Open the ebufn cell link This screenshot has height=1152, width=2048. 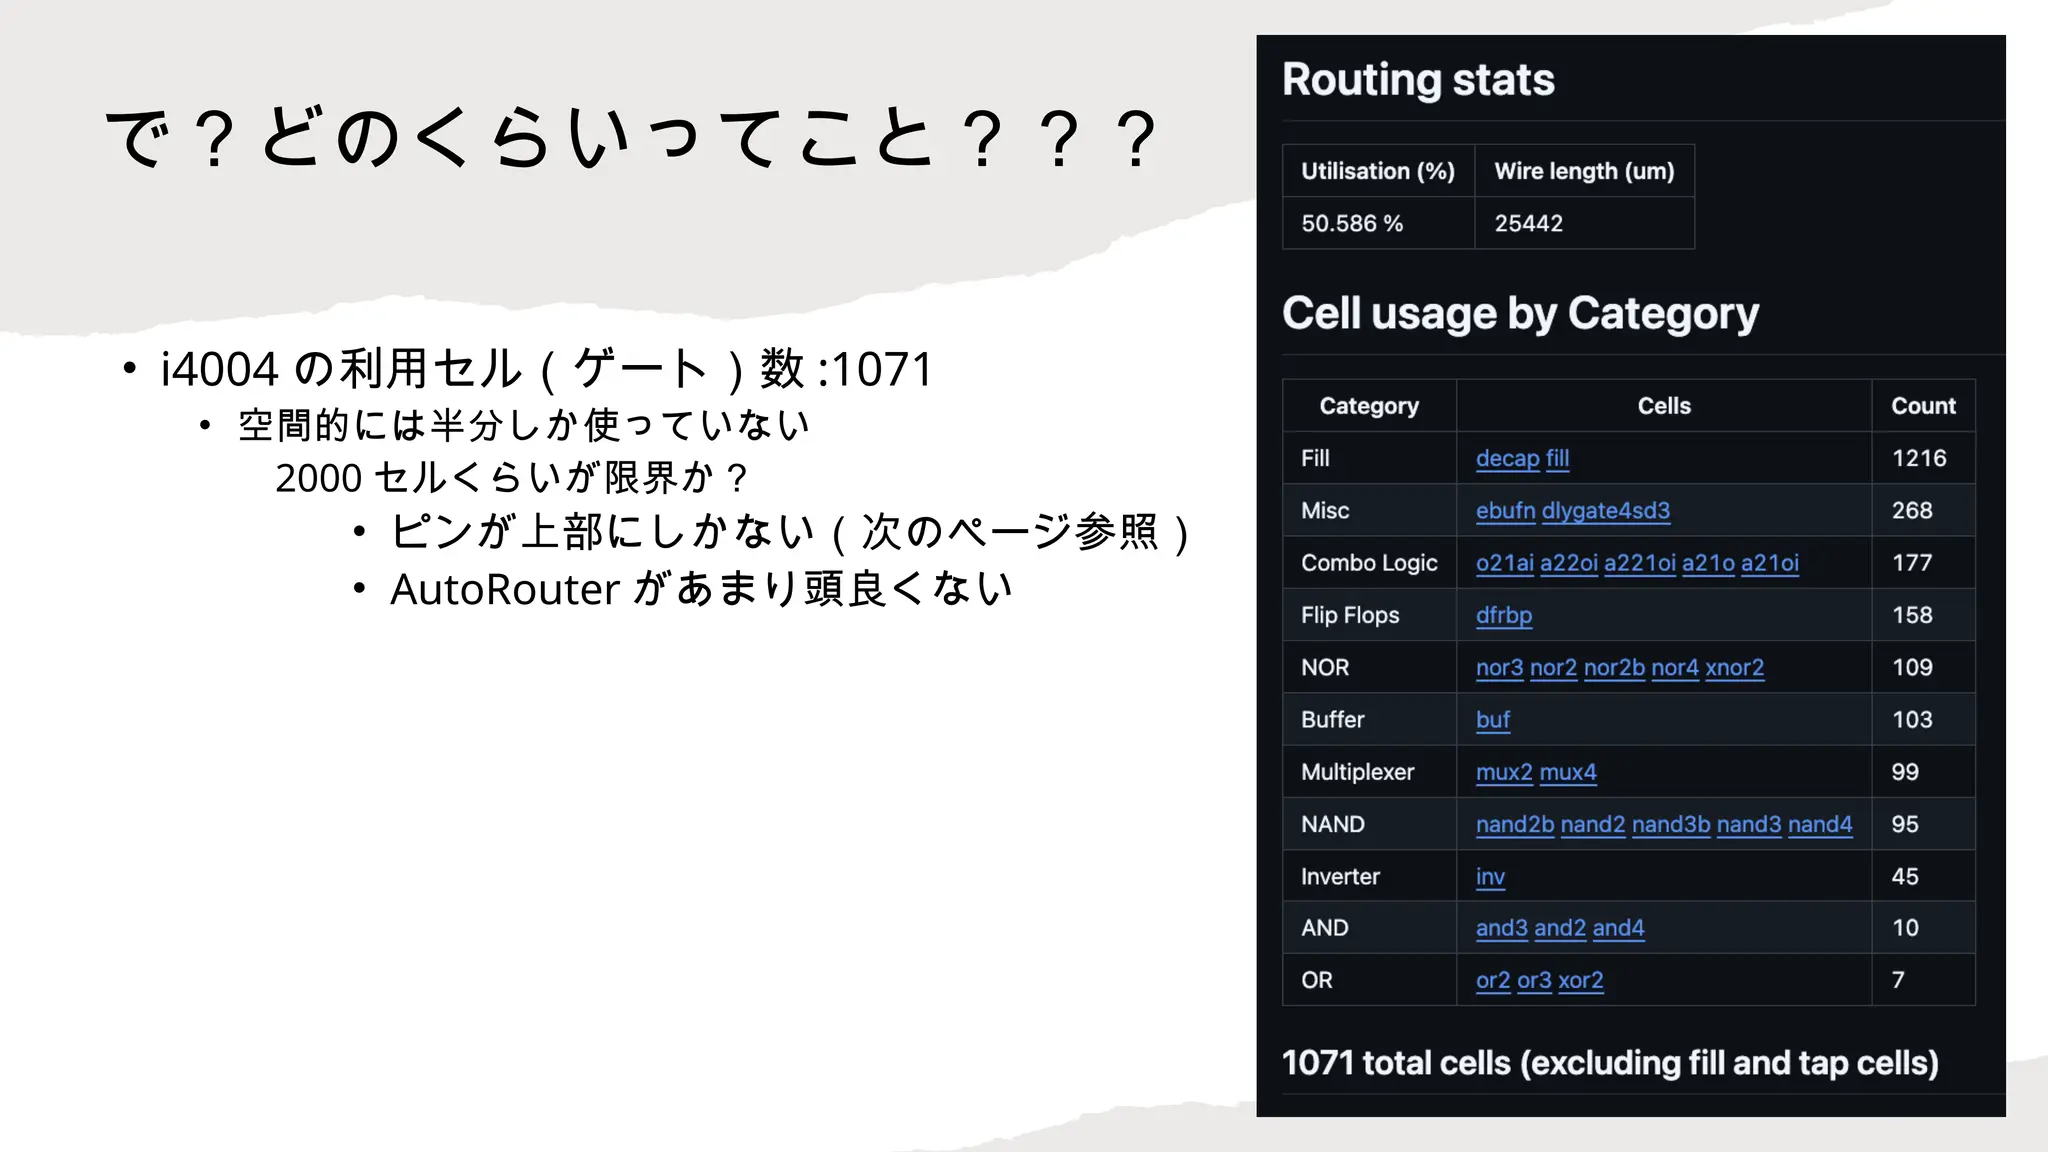click(1505, 510)
